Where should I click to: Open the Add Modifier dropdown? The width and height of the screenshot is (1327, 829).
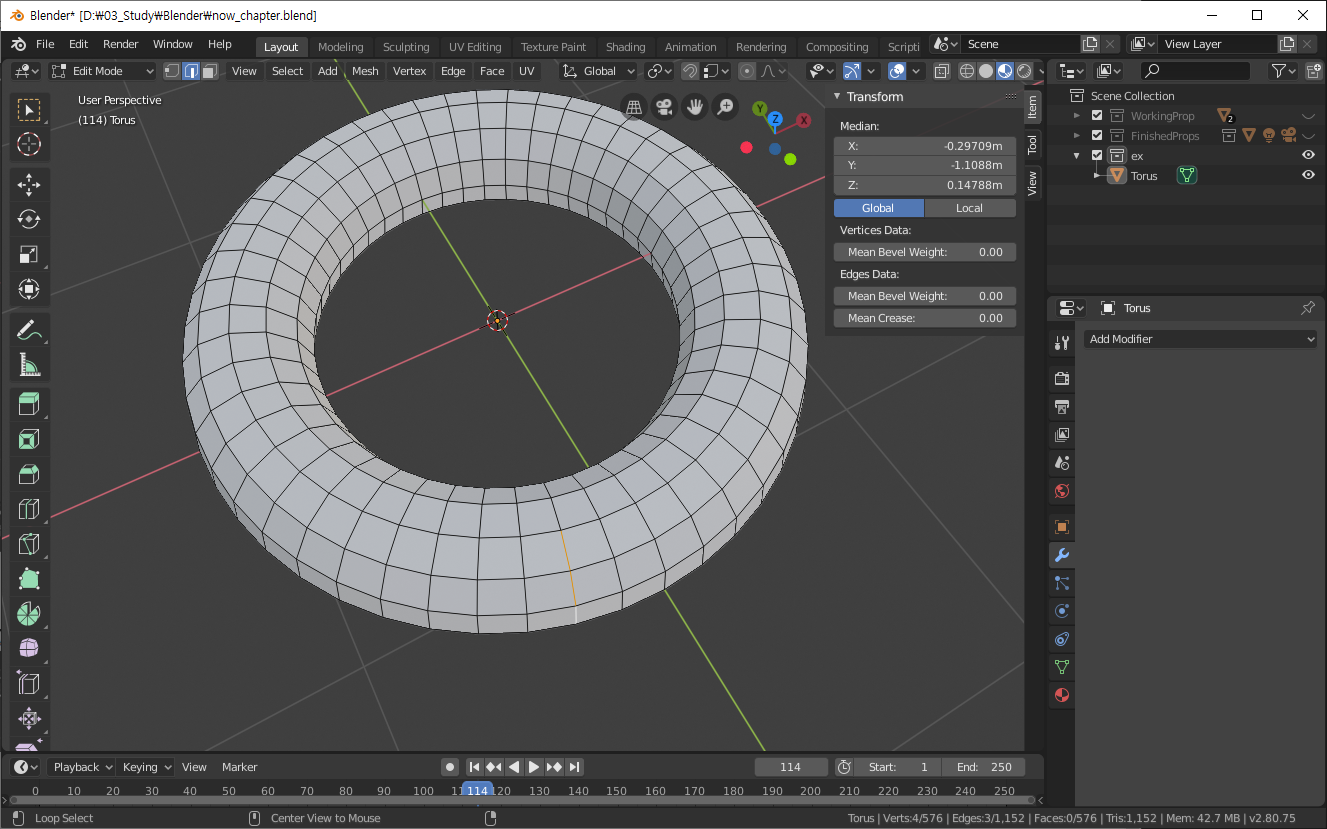[1200, 339]
